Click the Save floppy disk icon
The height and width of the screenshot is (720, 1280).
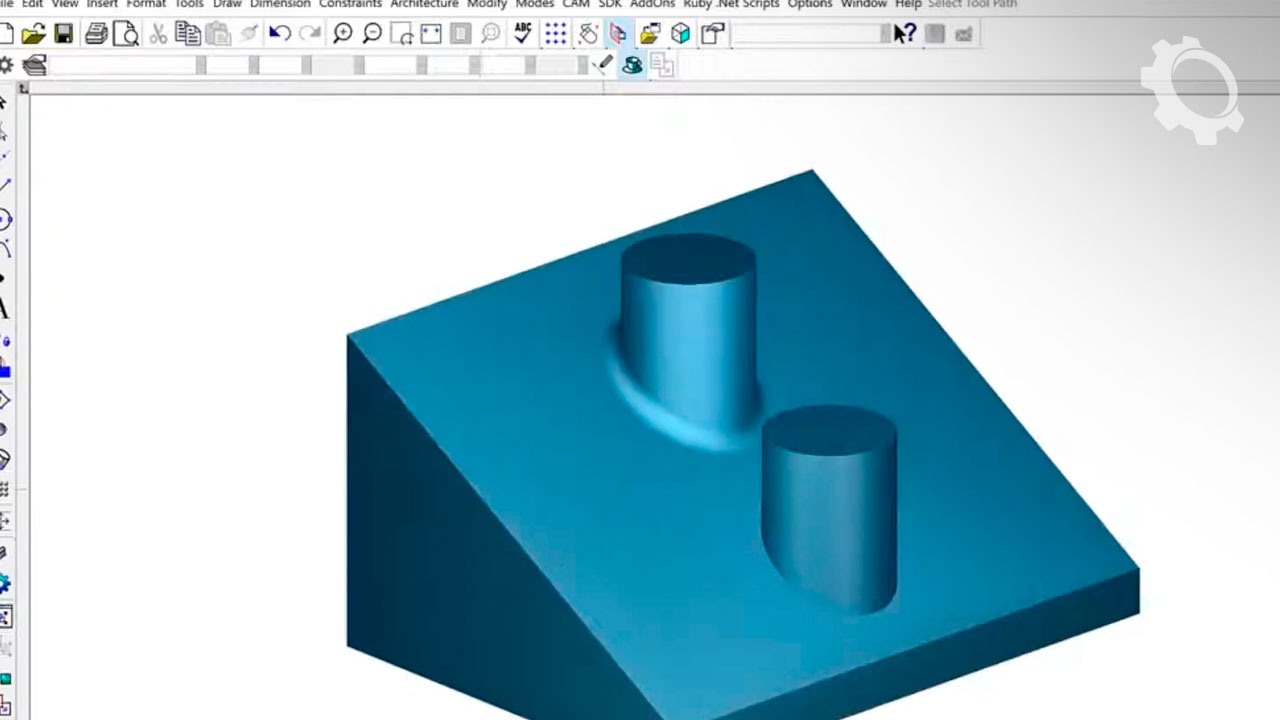point(63,34)
